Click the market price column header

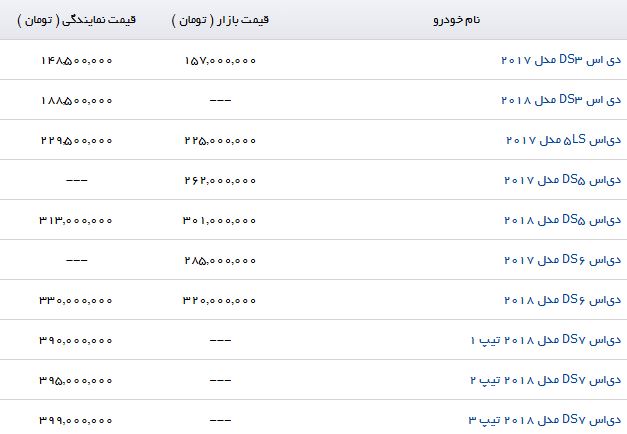click(x=220, y=20)
